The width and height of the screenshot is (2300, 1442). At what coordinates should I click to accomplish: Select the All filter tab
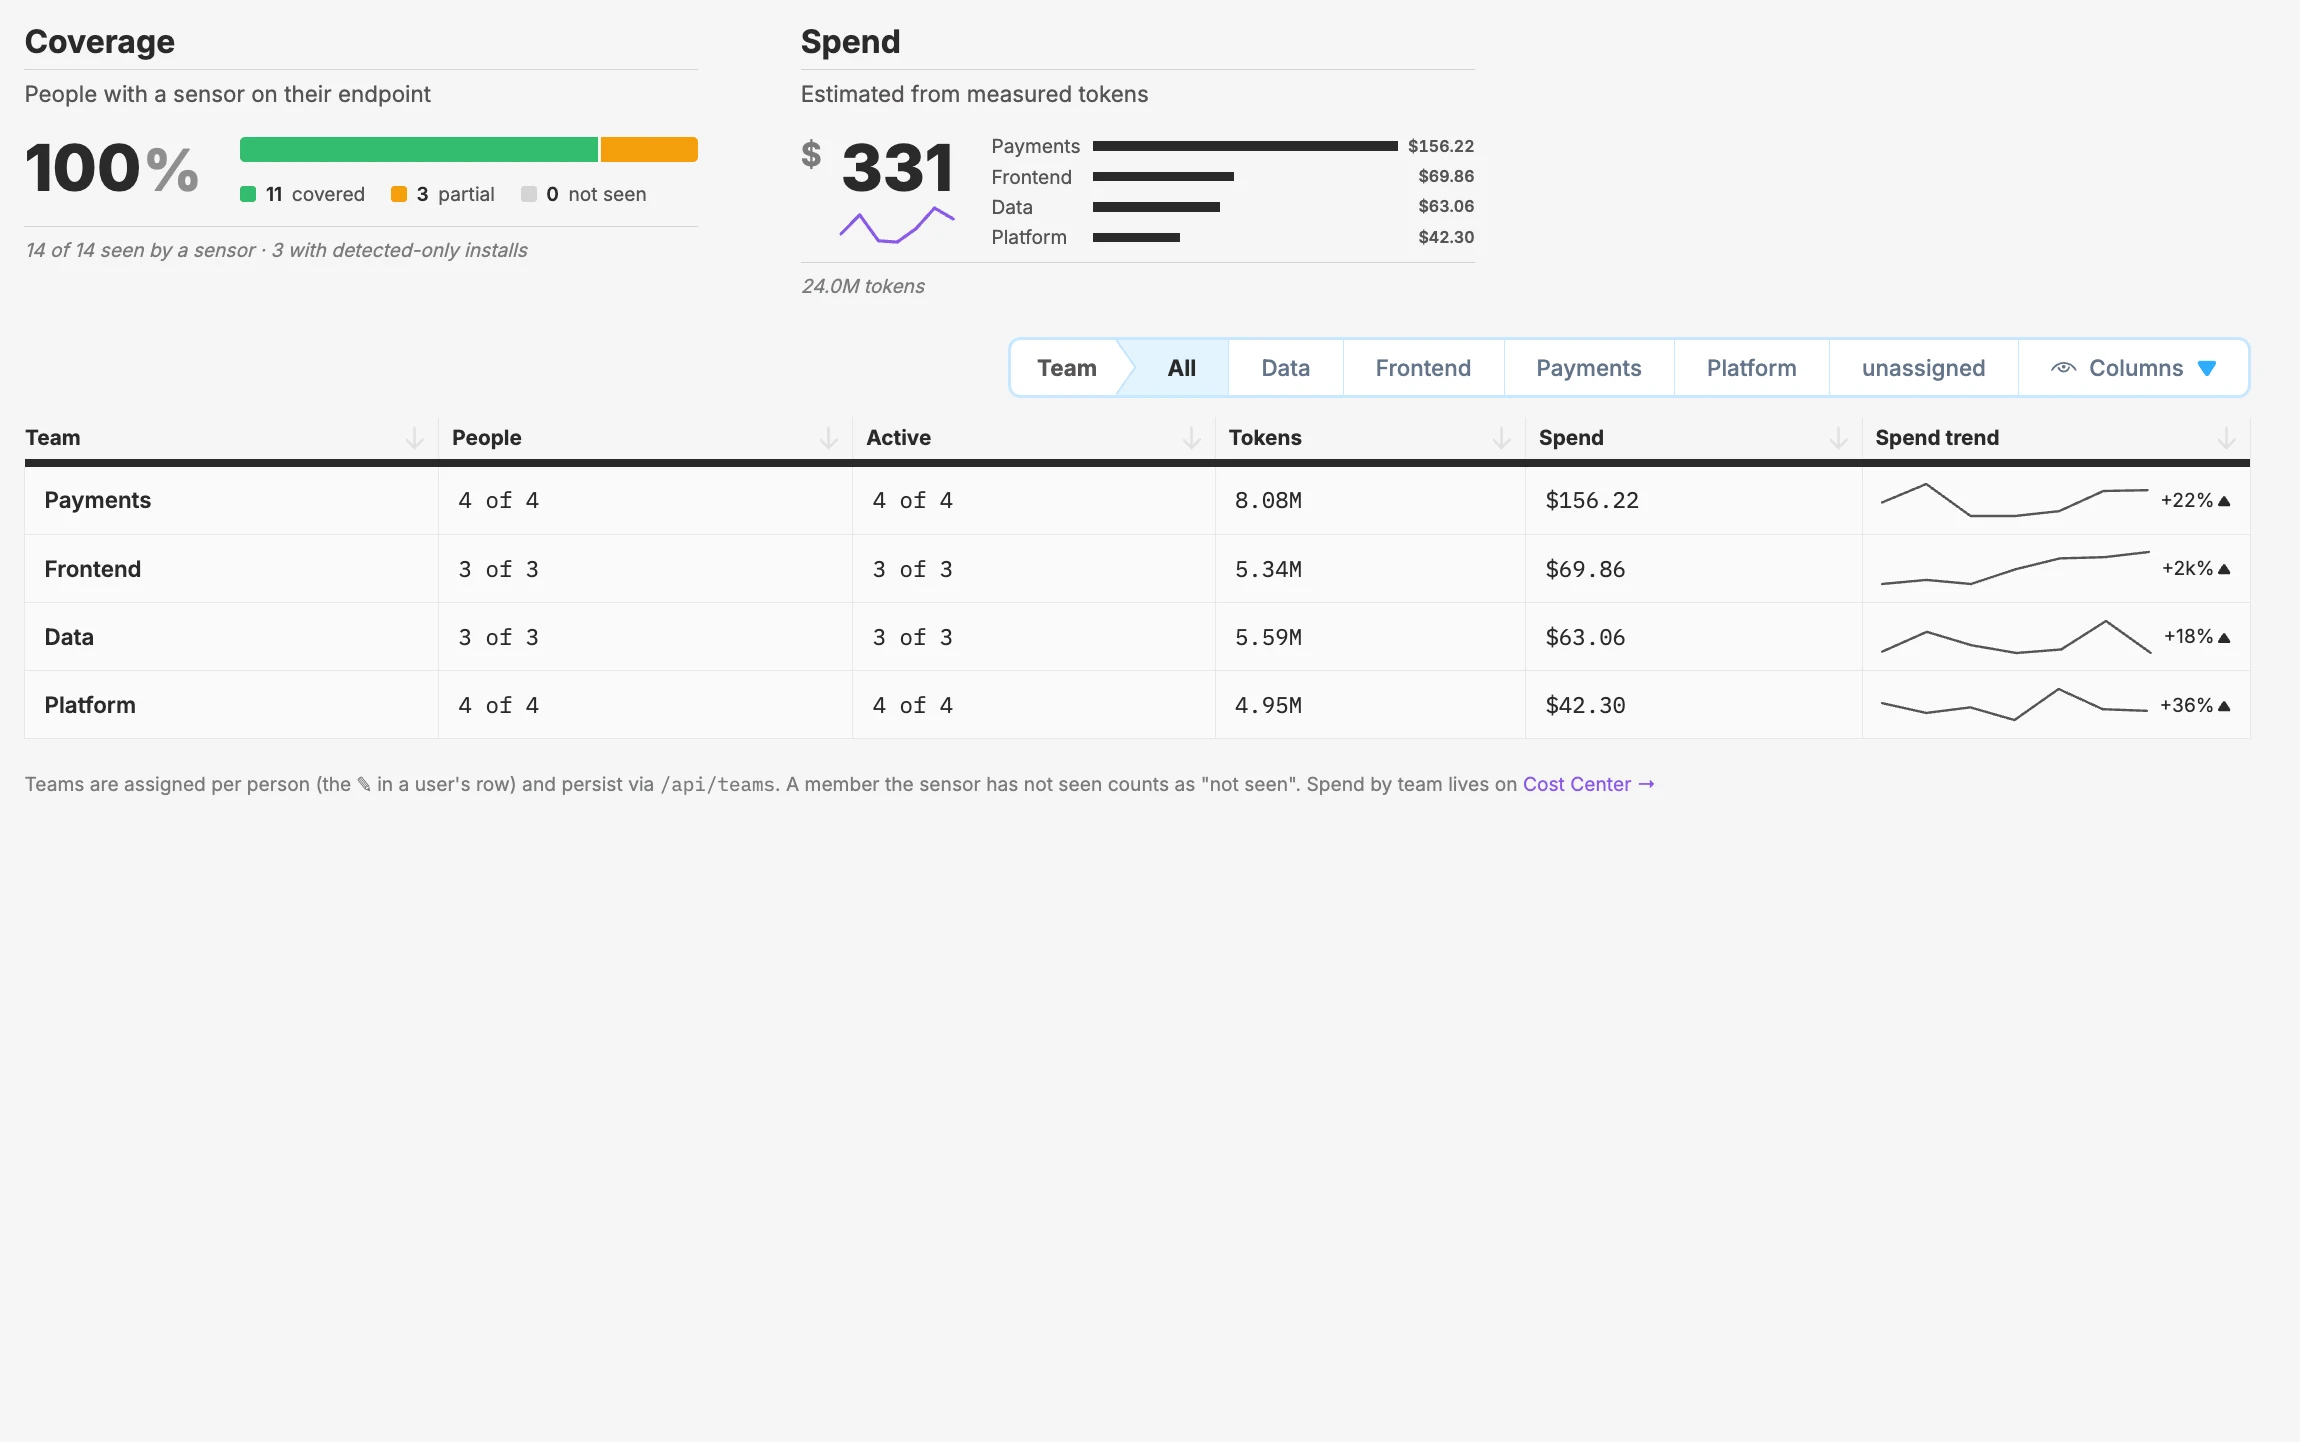click(x=1181, y=368)
